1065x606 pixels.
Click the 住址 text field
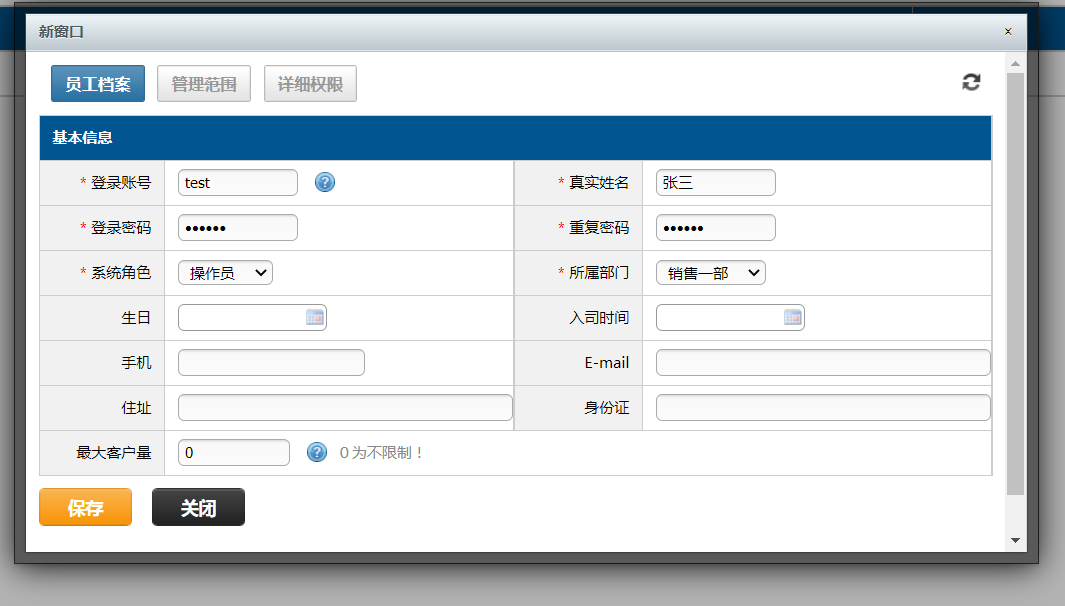[x=345, y=408]
